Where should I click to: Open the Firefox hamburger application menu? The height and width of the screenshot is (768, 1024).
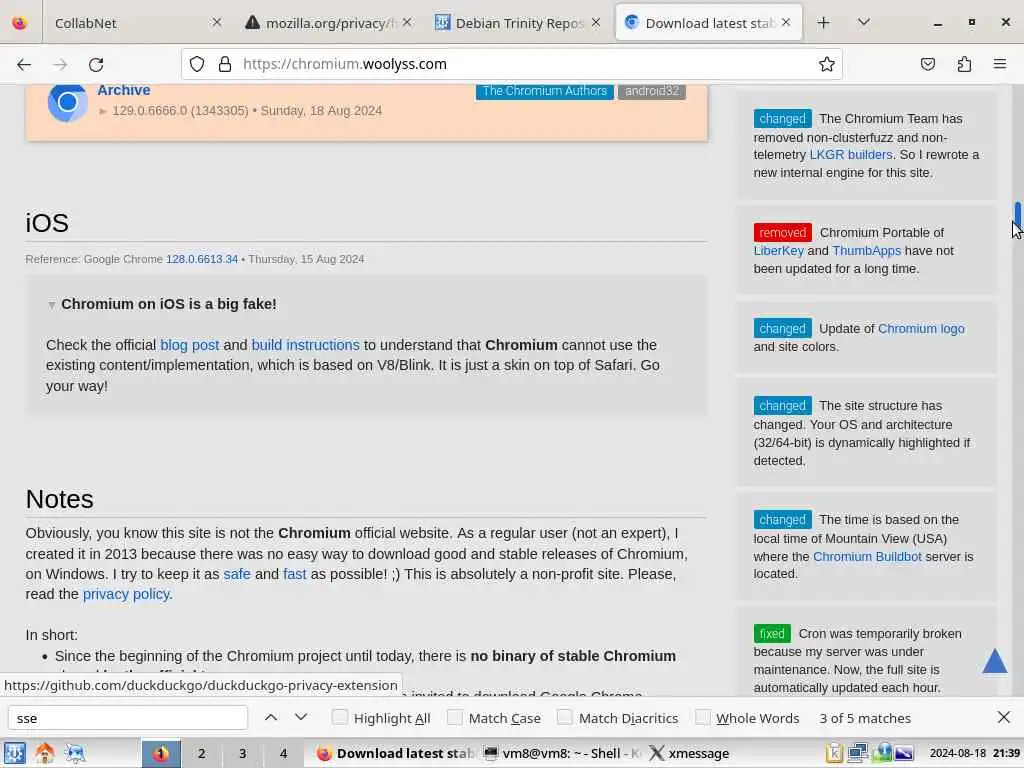tap(1000, 64)
